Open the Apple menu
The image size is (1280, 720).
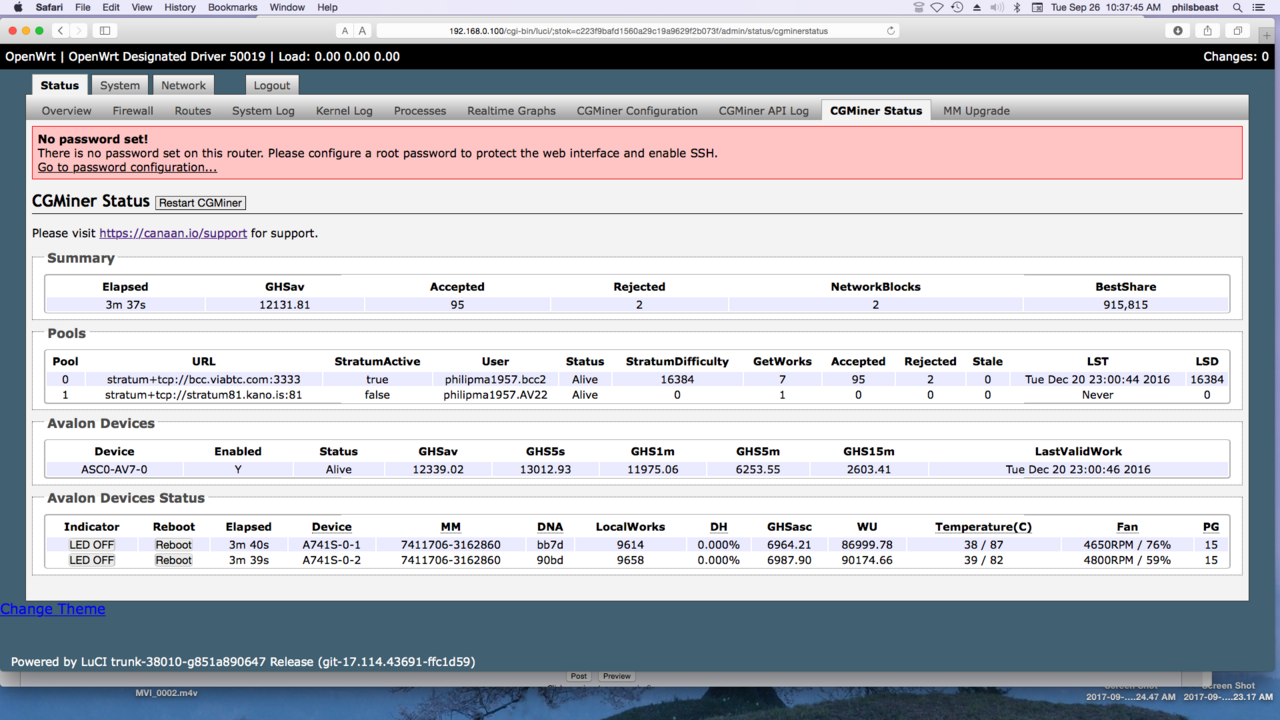[17, 7]
